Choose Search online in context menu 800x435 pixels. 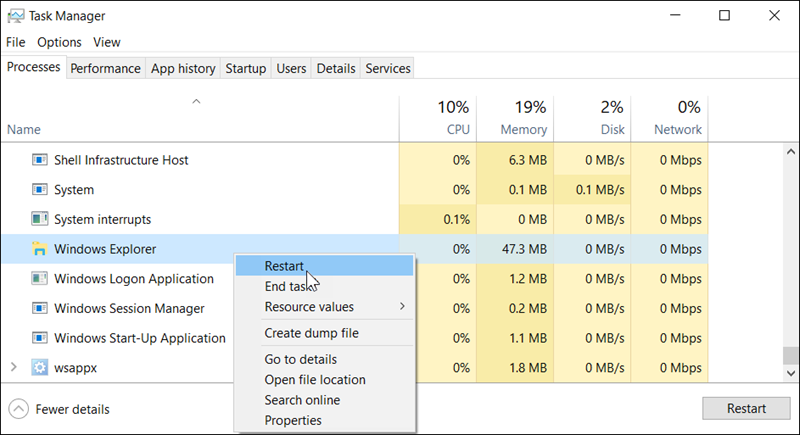[324, 400]
